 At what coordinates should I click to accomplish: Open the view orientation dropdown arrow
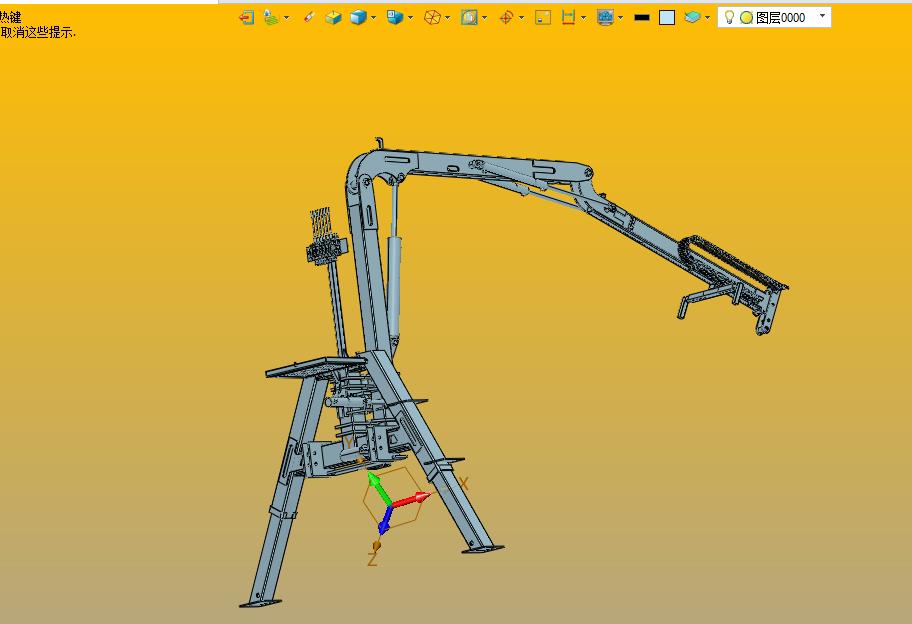click(411, 18)
